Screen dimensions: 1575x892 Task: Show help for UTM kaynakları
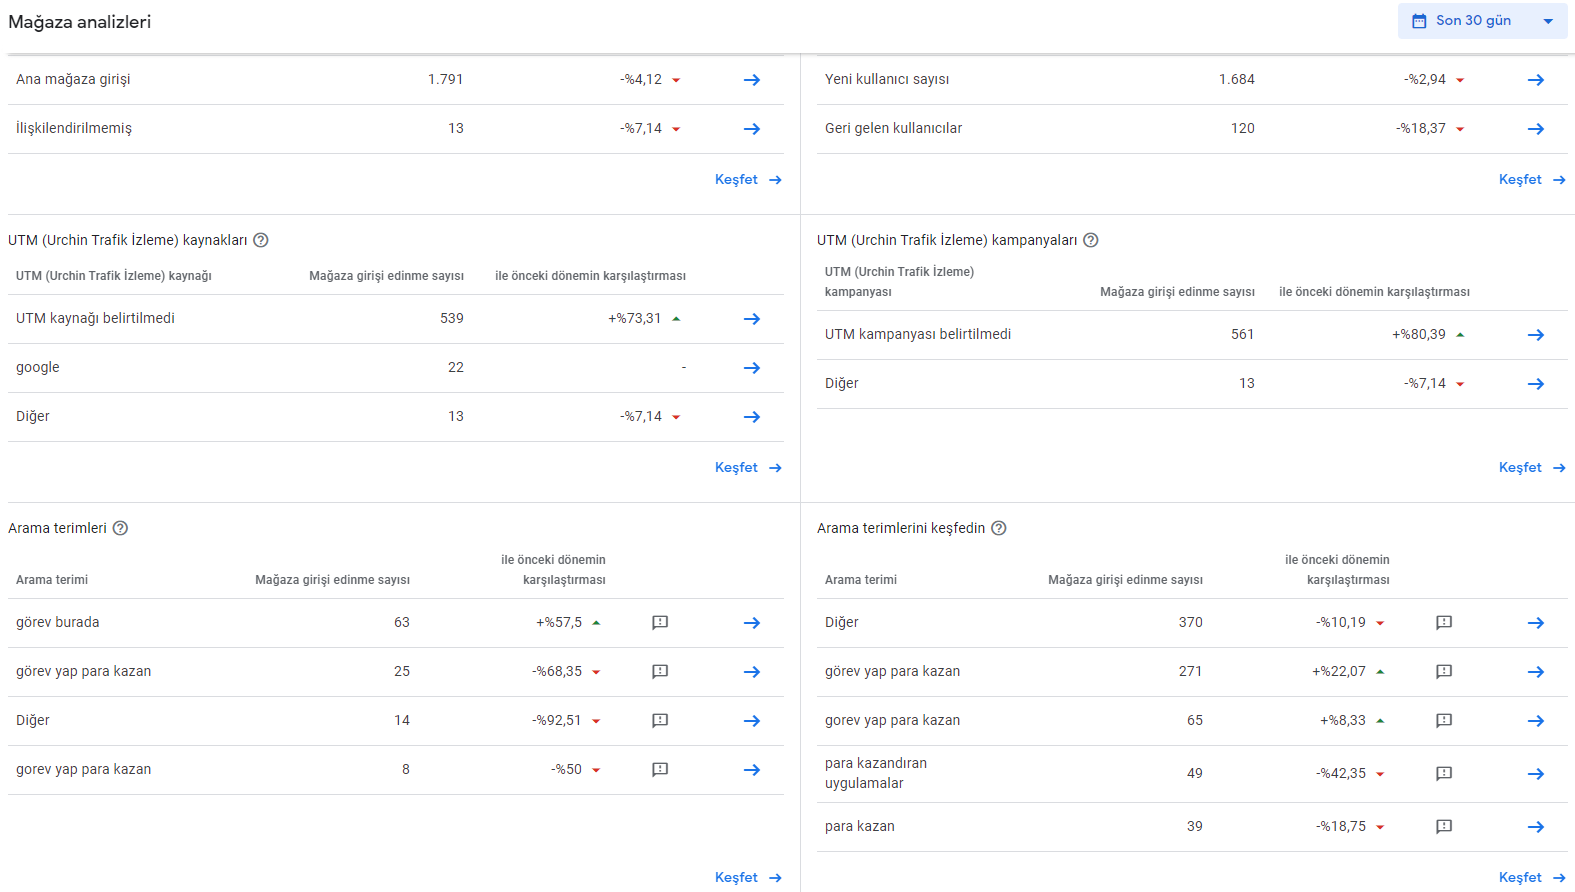pos(261,240)
